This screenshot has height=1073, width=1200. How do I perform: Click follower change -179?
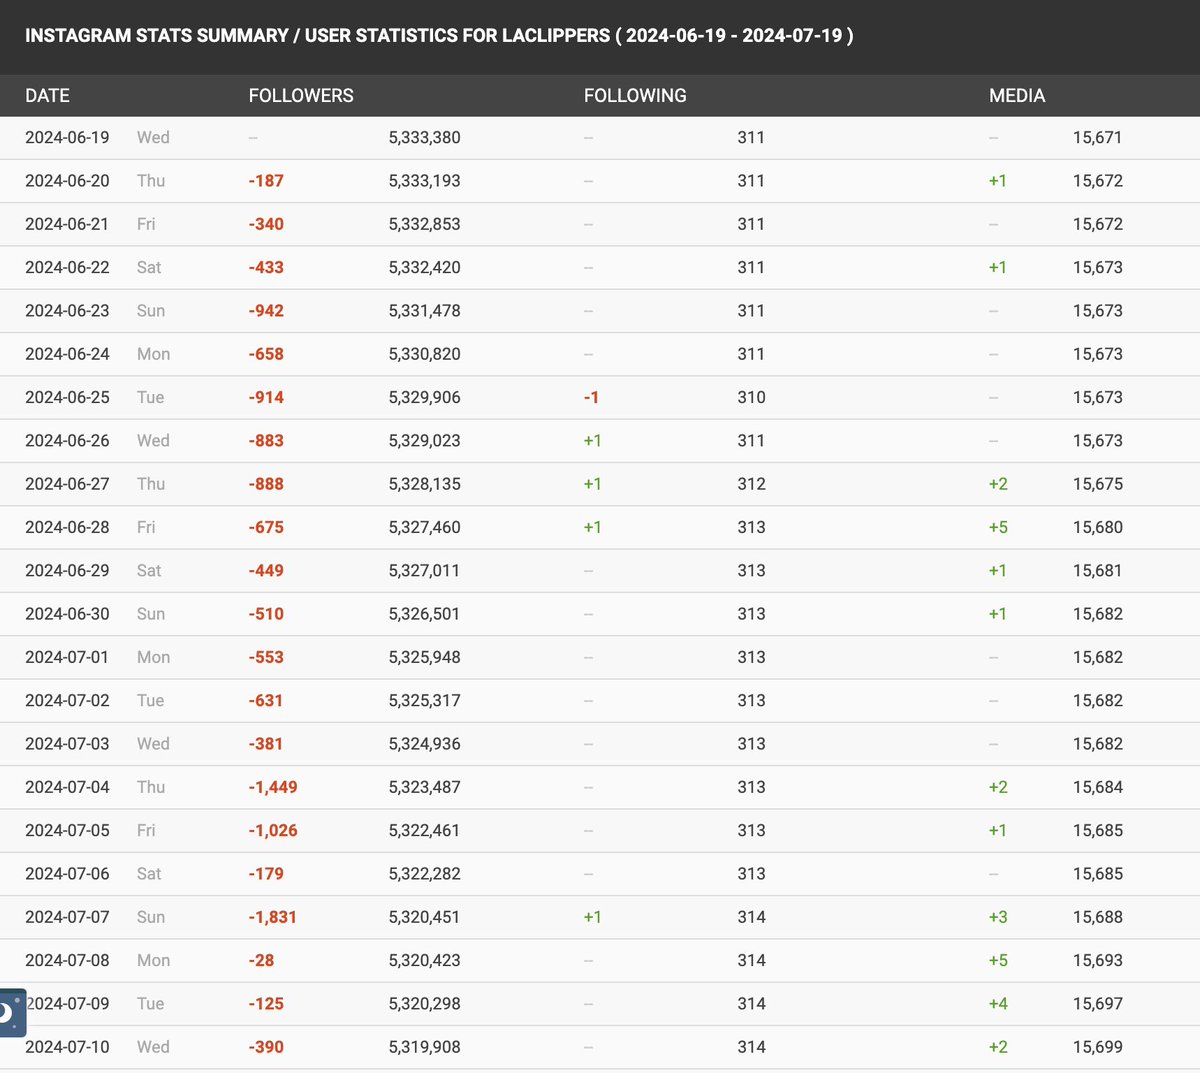pyautogui.click(x=266, y=874)
